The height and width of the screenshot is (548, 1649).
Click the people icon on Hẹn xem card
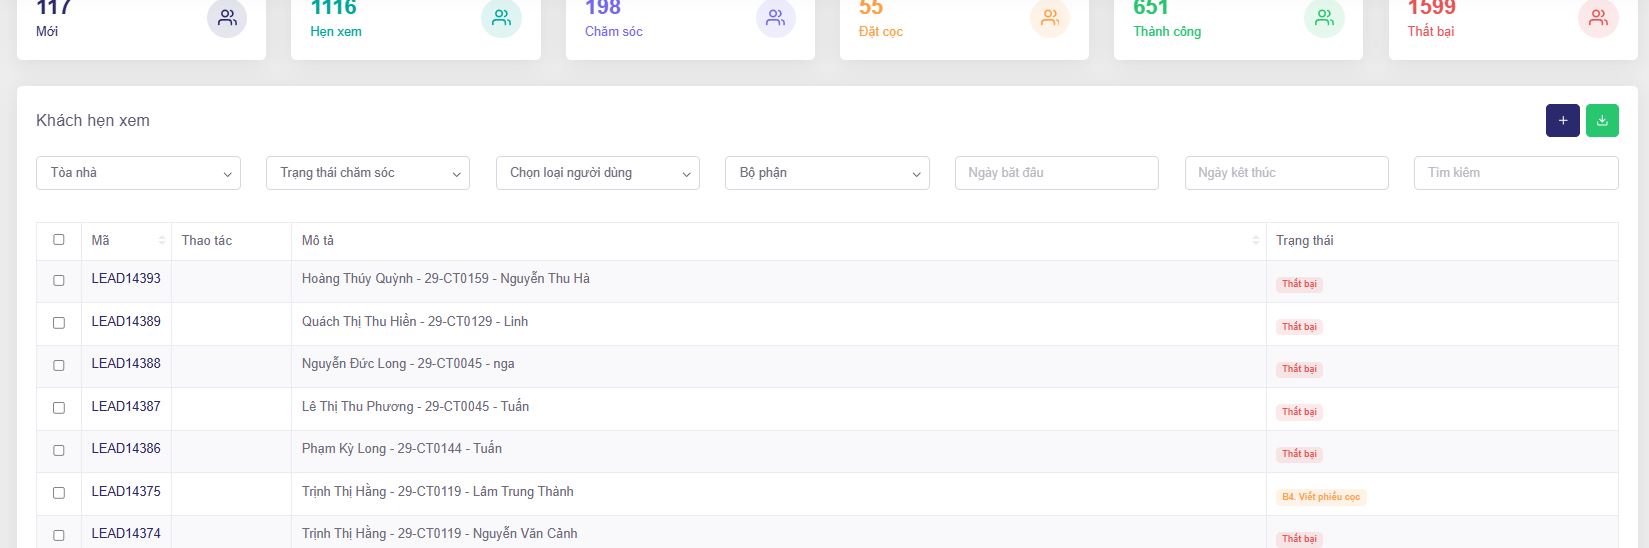coord(501,18)
